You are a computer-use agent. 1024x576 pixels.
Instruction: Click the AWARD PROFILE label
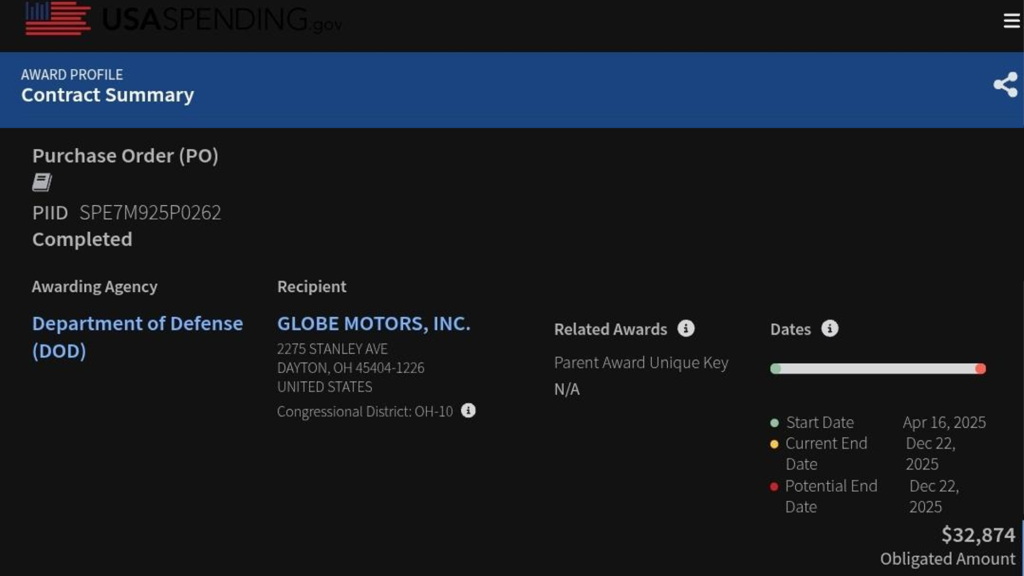(x=72, y=74)
